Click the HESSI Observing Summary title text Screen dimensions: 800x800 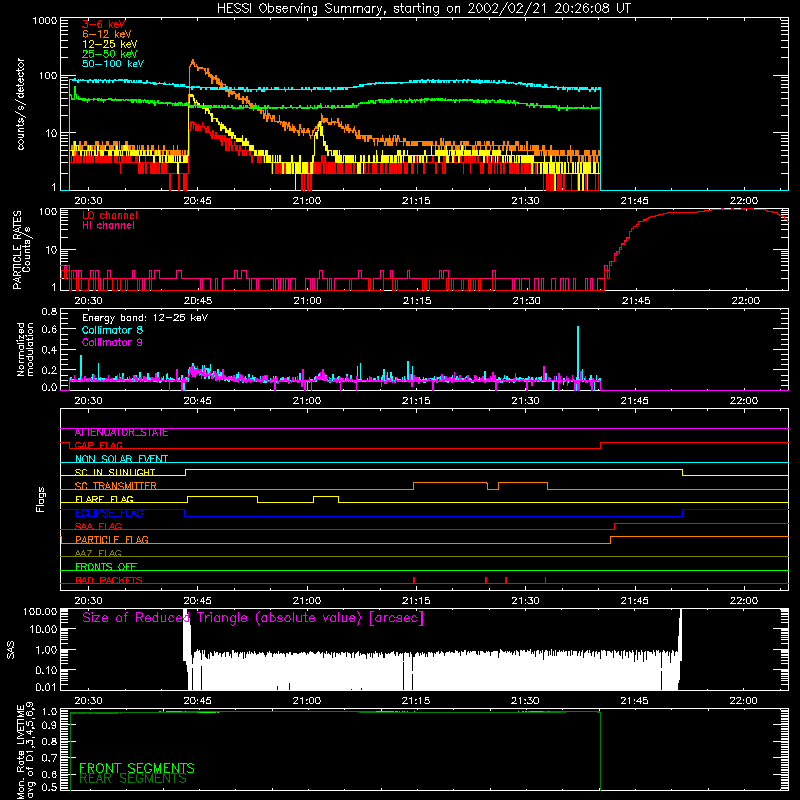(423, 9)
